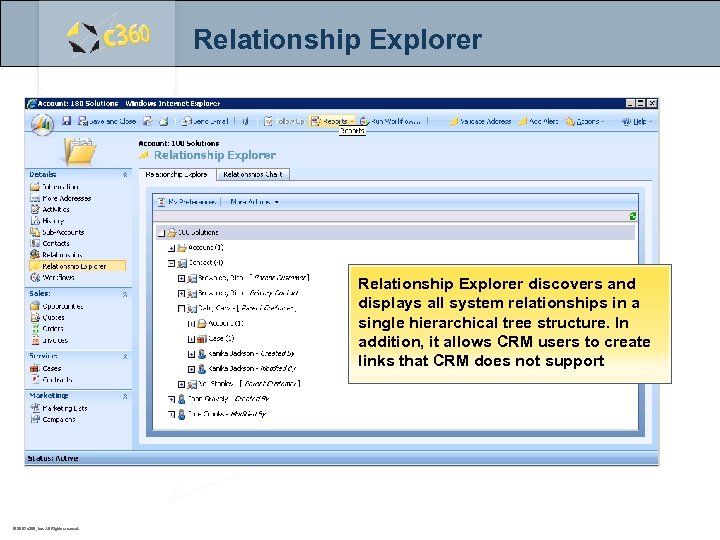Click the Status: Active status bar
Screen dimensions: 720x540
[x=342, y=458]
